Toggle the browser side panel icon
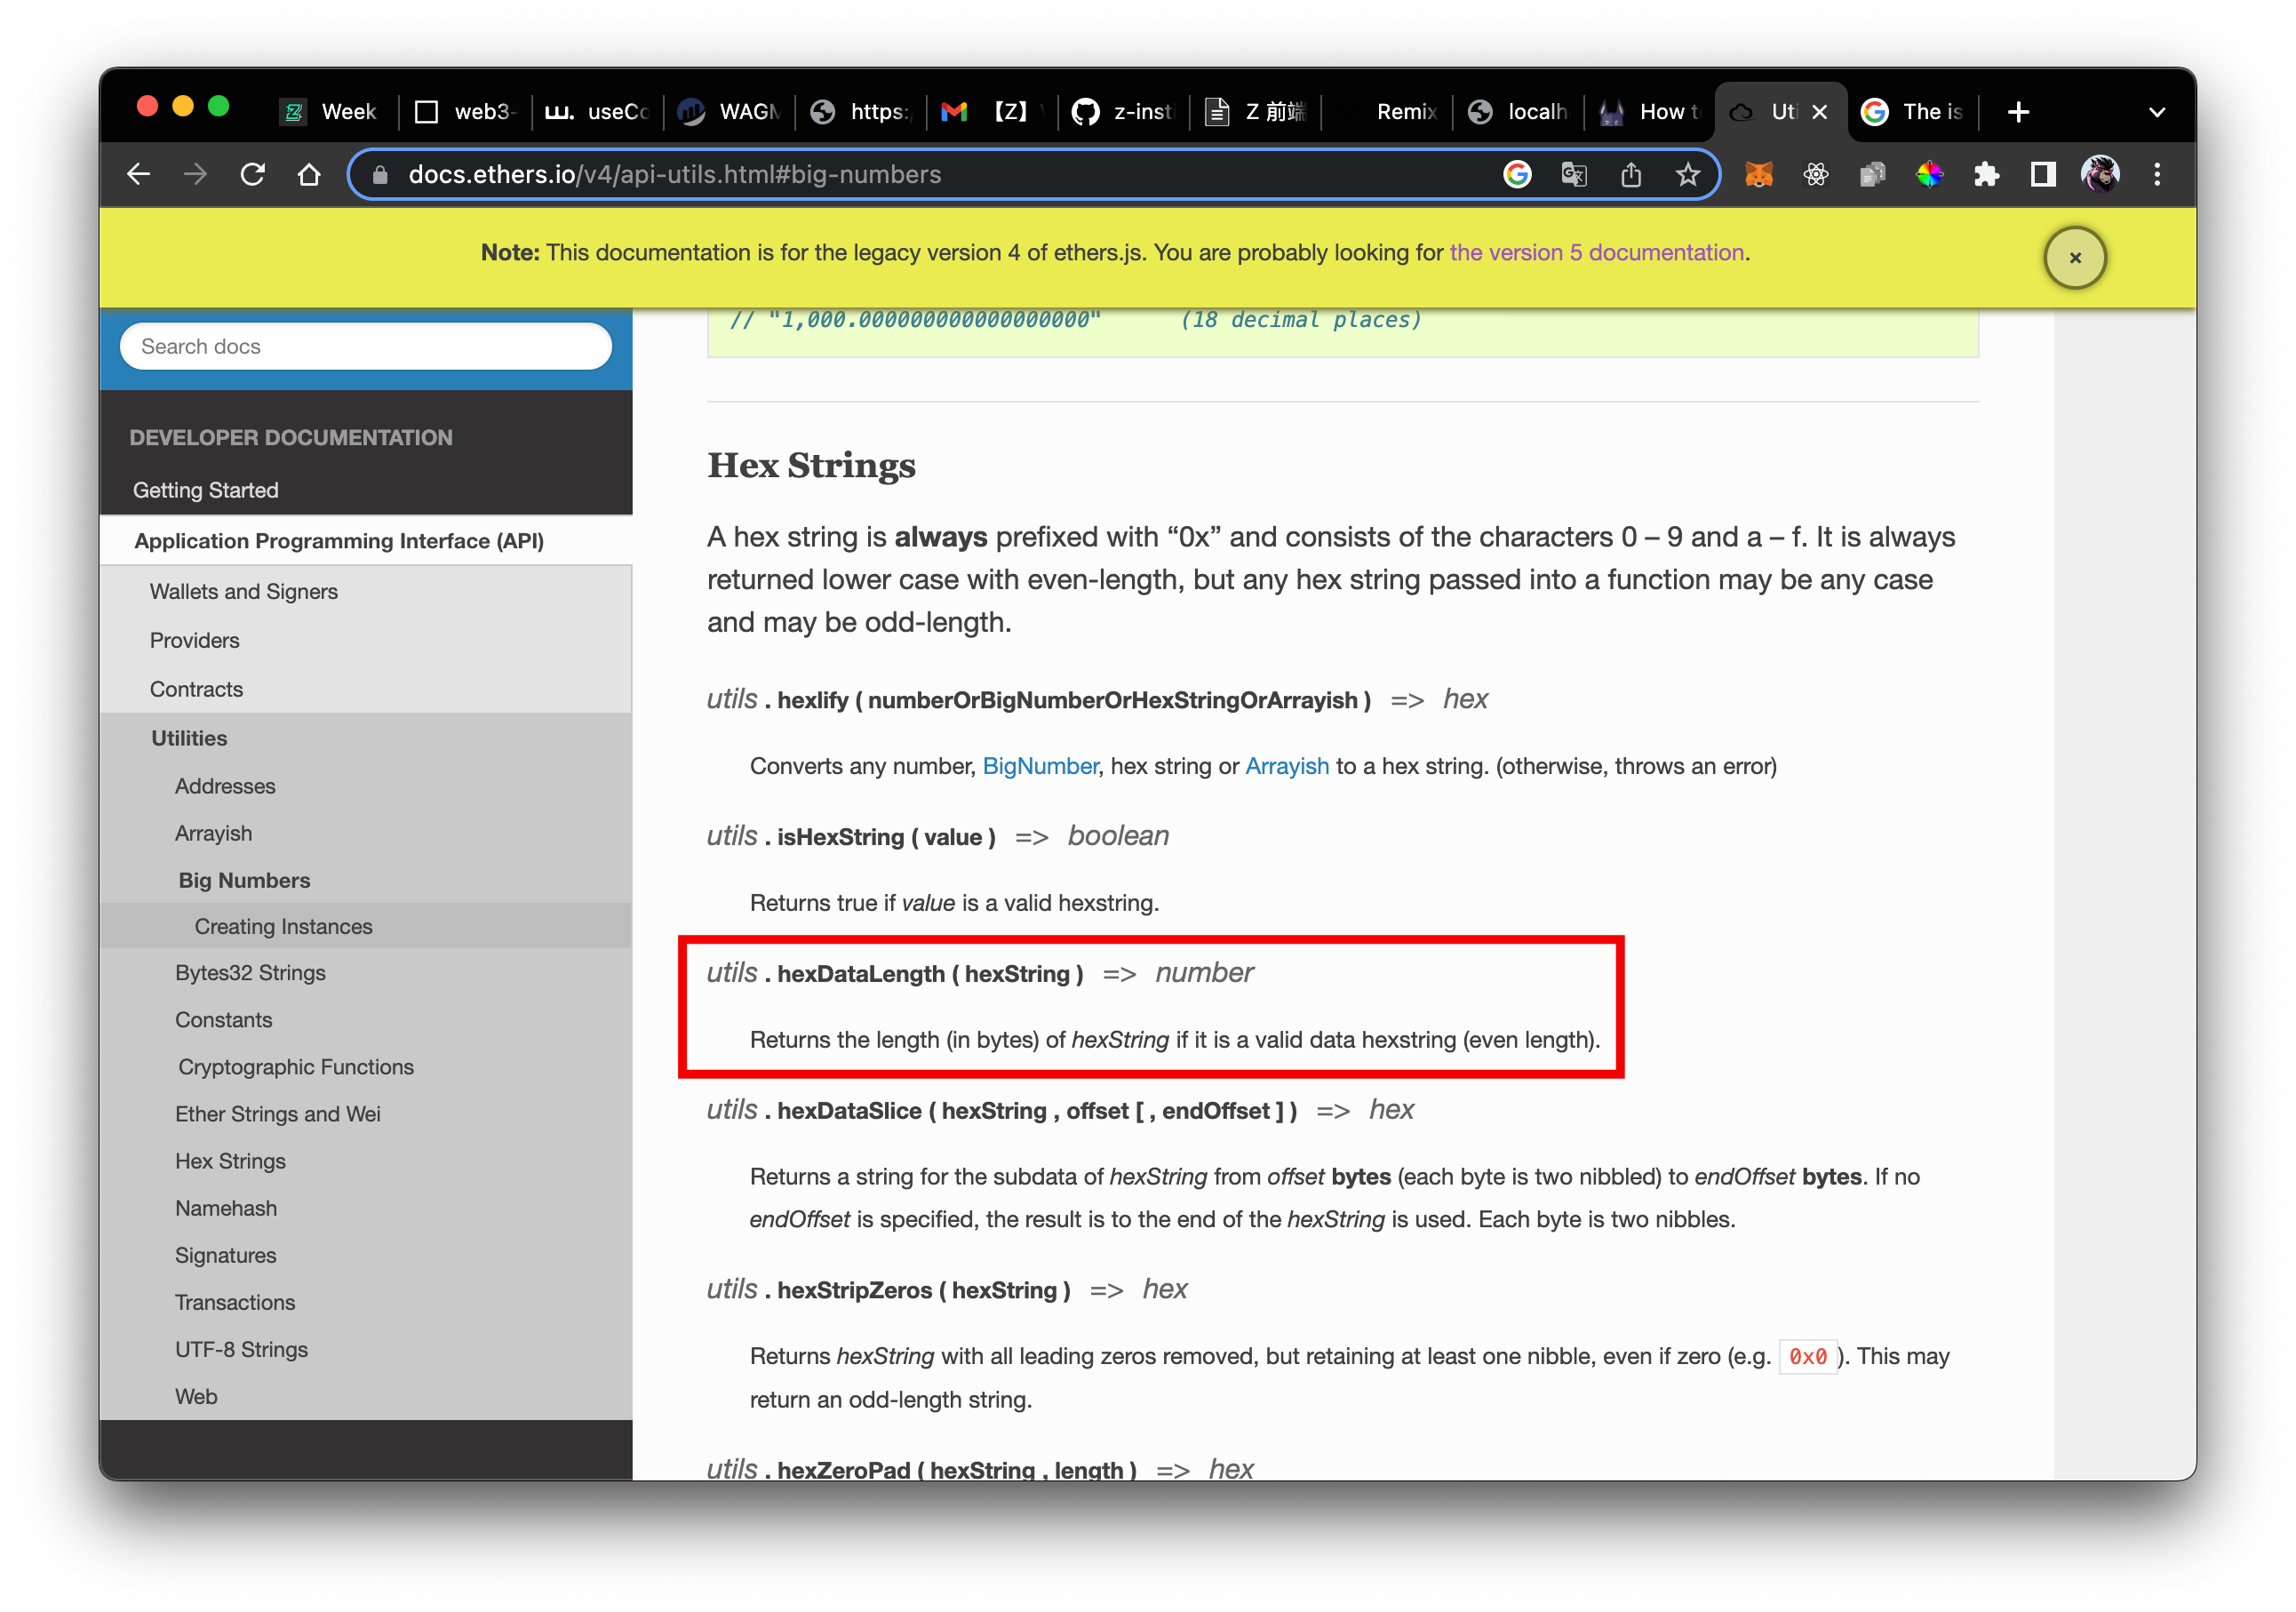Viewport: 2296px width, 1612px height. tap(2042, 175)
